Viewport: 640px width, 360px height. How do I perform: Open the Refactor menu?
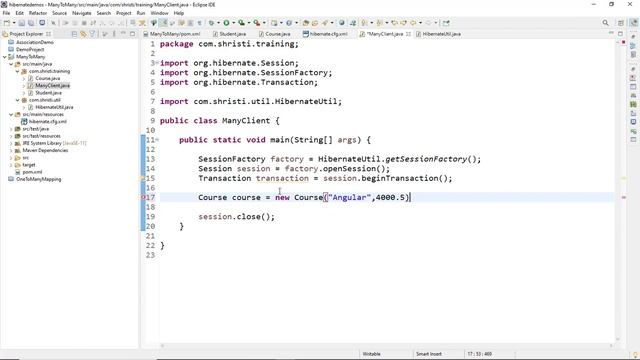[x=38, y=13]
